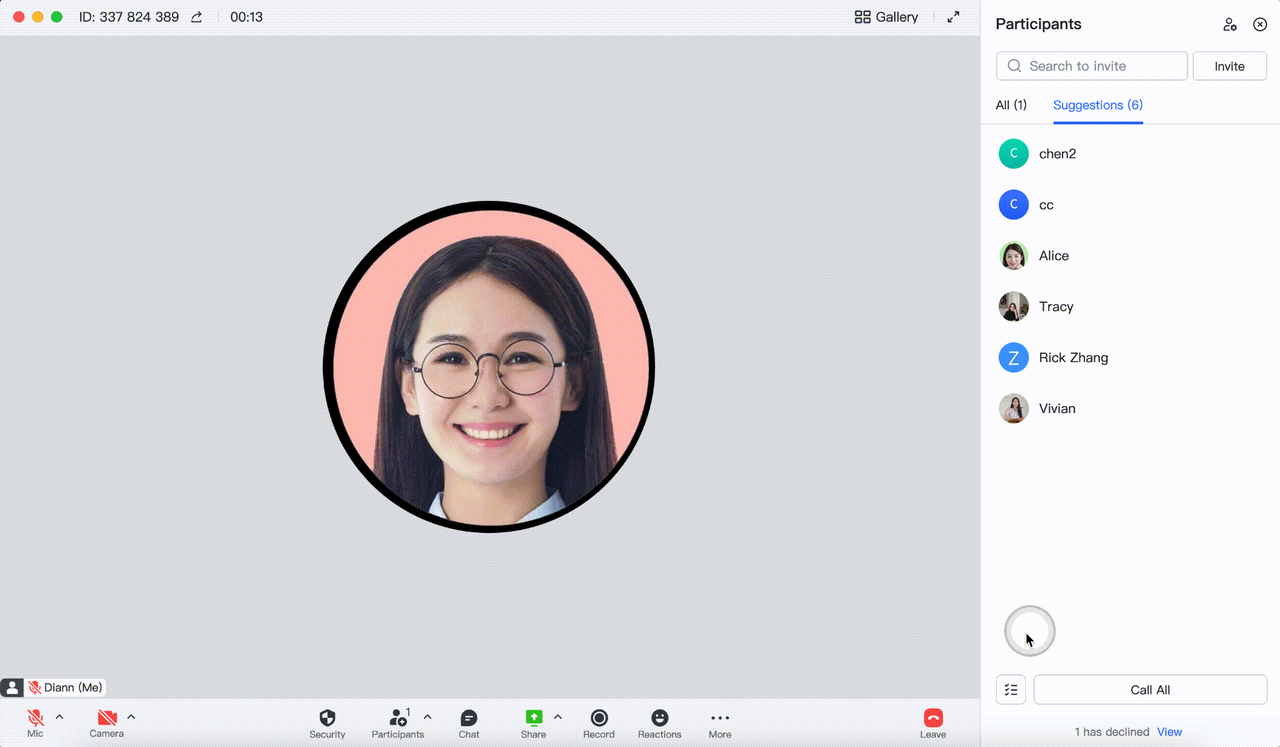View who has declined
Image resolution: width=1280 pixels, height=747 pixels.
pyautogui.click(x=1169, y=731)
